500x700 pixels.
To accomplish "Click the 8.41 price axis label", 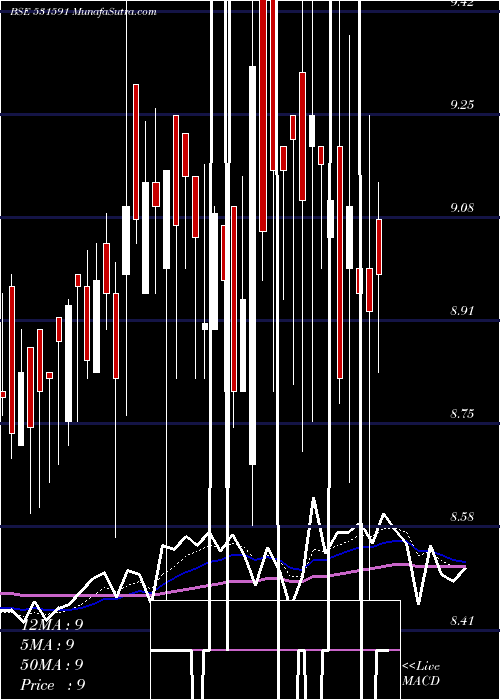I will point(462,620).
